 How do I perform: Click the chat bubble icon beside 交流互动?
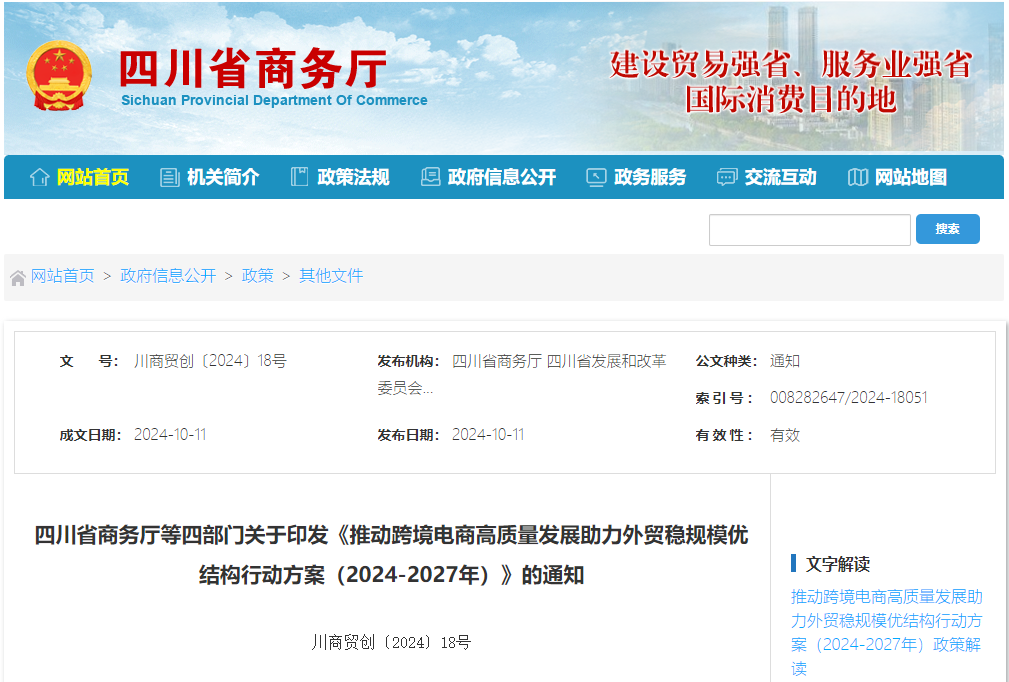tap(727, 177)
